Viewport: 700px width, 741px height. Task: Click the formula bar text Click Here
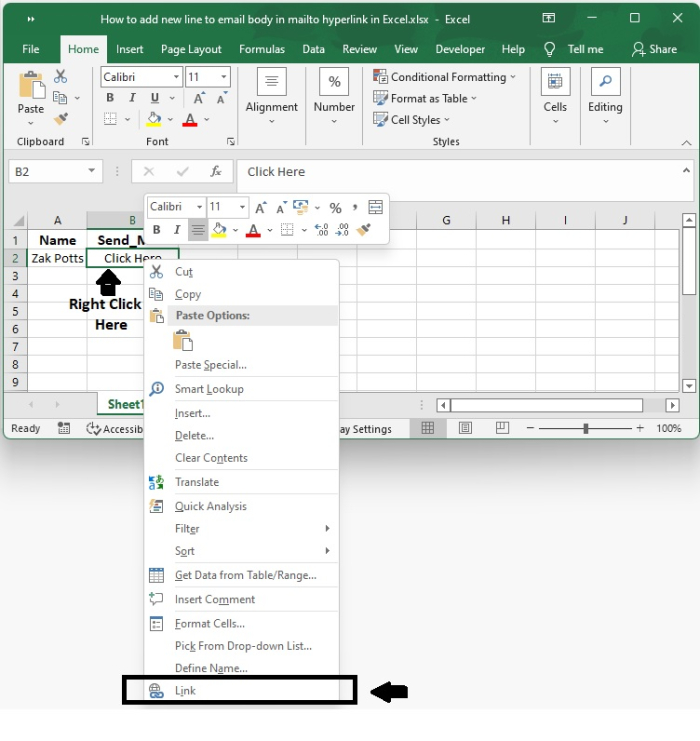[x=276, y=172]
